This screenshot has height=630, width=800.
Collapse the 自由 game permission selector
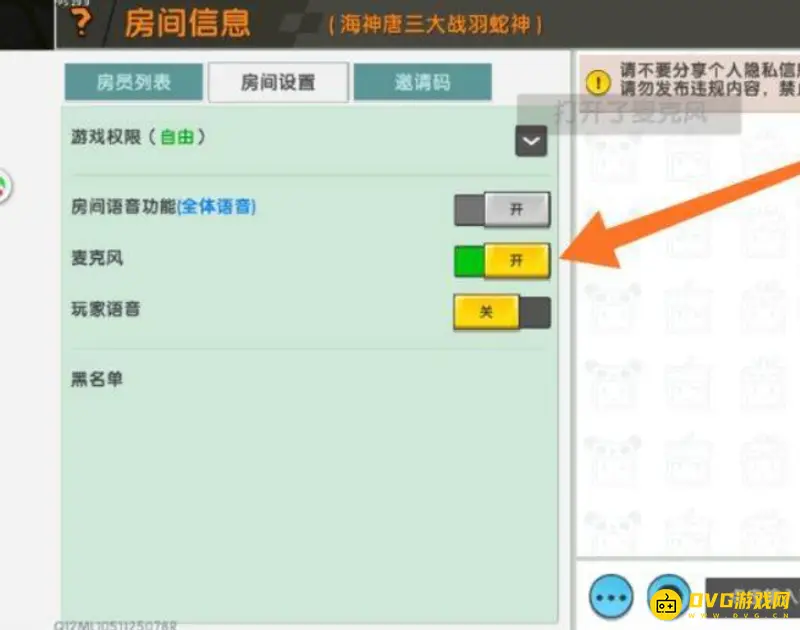click(531, 140)
